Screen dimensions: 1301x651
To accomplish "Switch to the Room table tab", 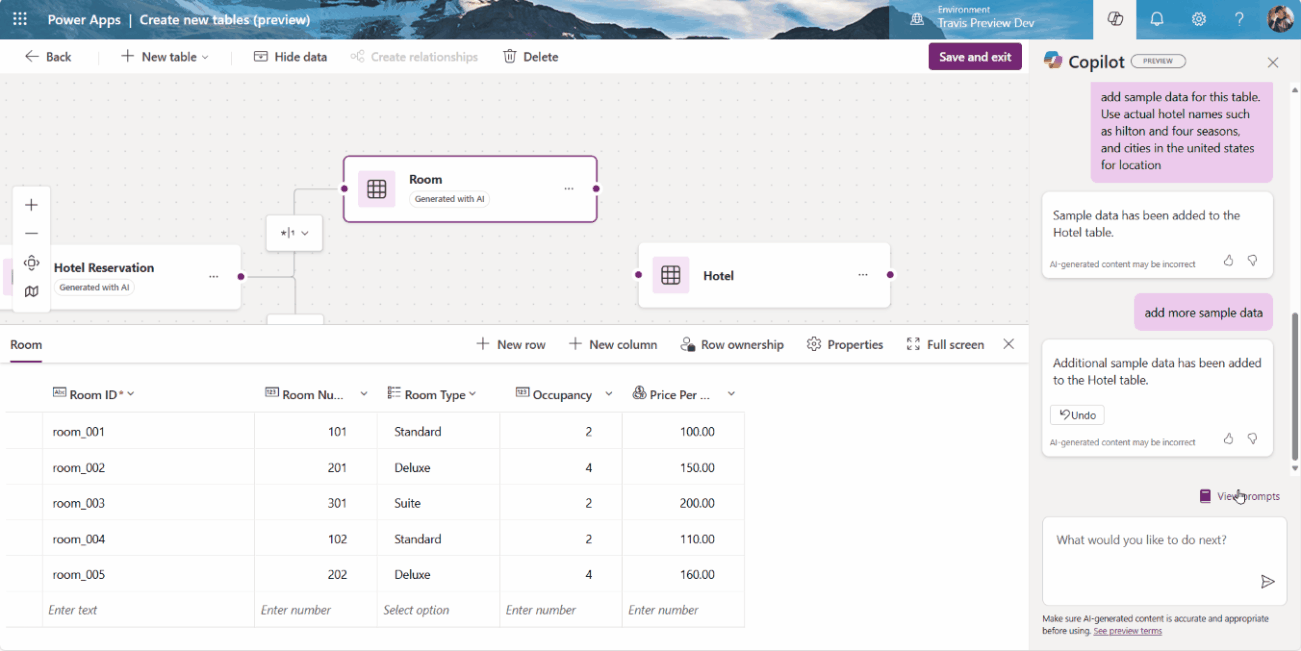I will click(26, 345).
